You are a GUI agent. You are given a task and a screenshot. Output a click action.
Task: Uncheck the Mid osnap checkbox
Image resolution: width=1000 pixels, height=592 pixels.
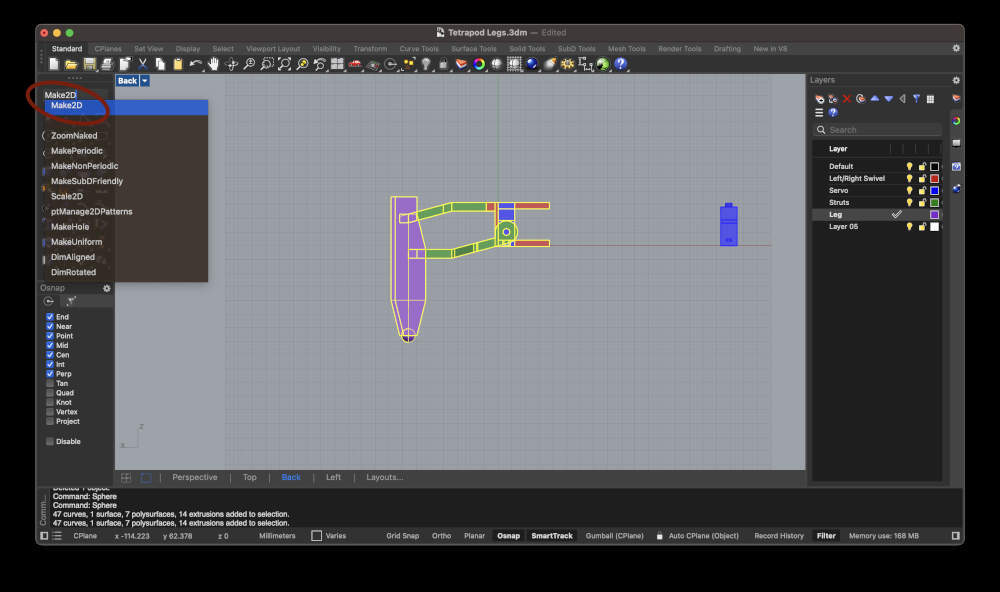pos(50,345)
